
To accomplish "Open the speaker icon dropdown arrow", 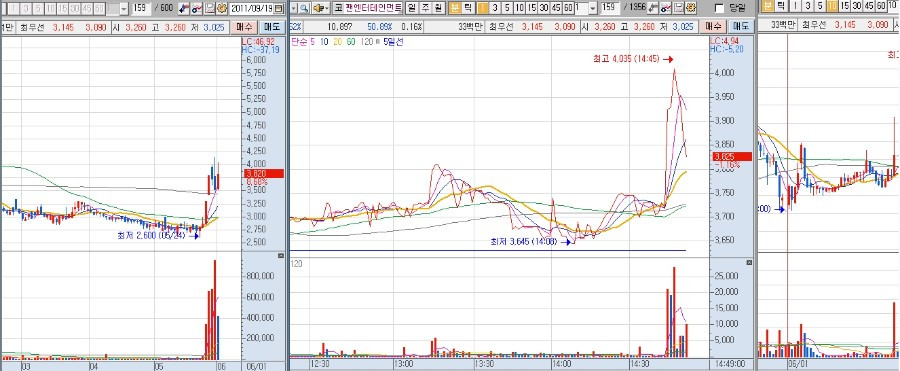I will pyautogui.click(x=328, y=9).
